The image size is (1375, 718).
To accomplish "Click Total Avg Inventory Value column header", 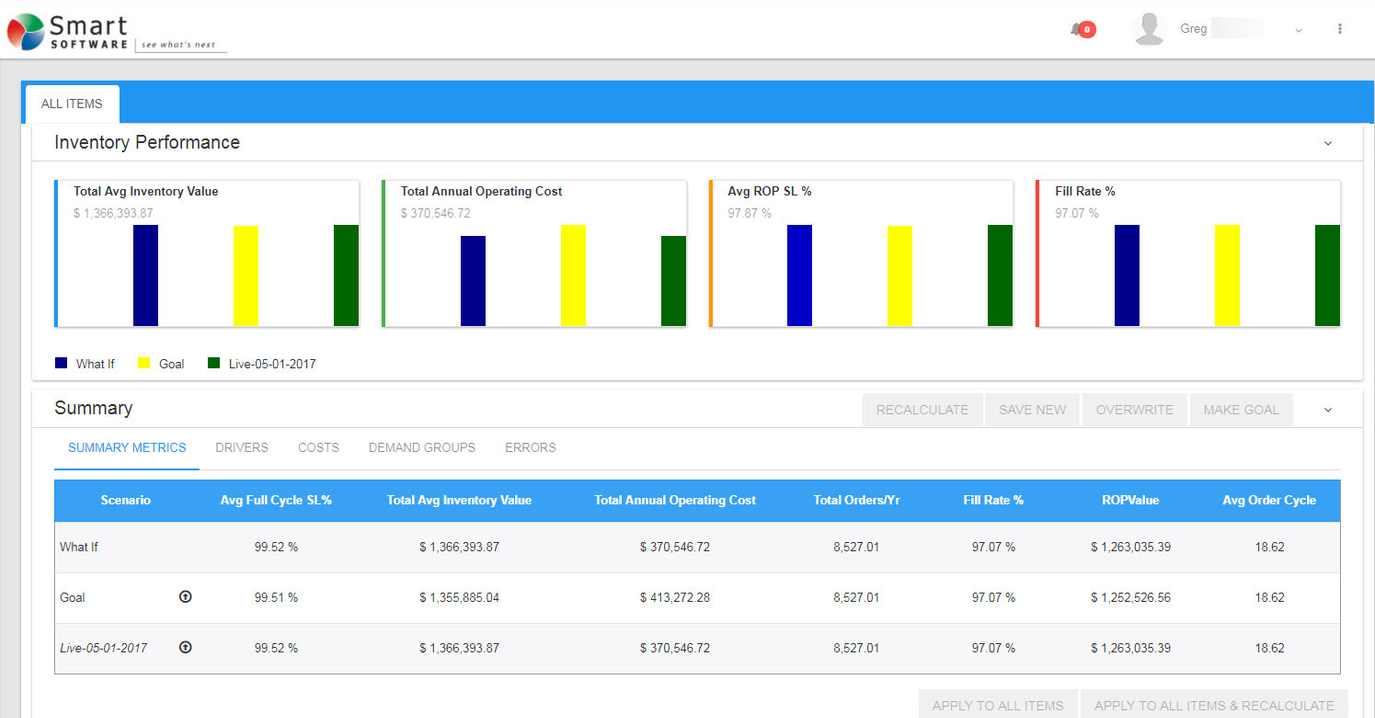I will pos(459,500).
